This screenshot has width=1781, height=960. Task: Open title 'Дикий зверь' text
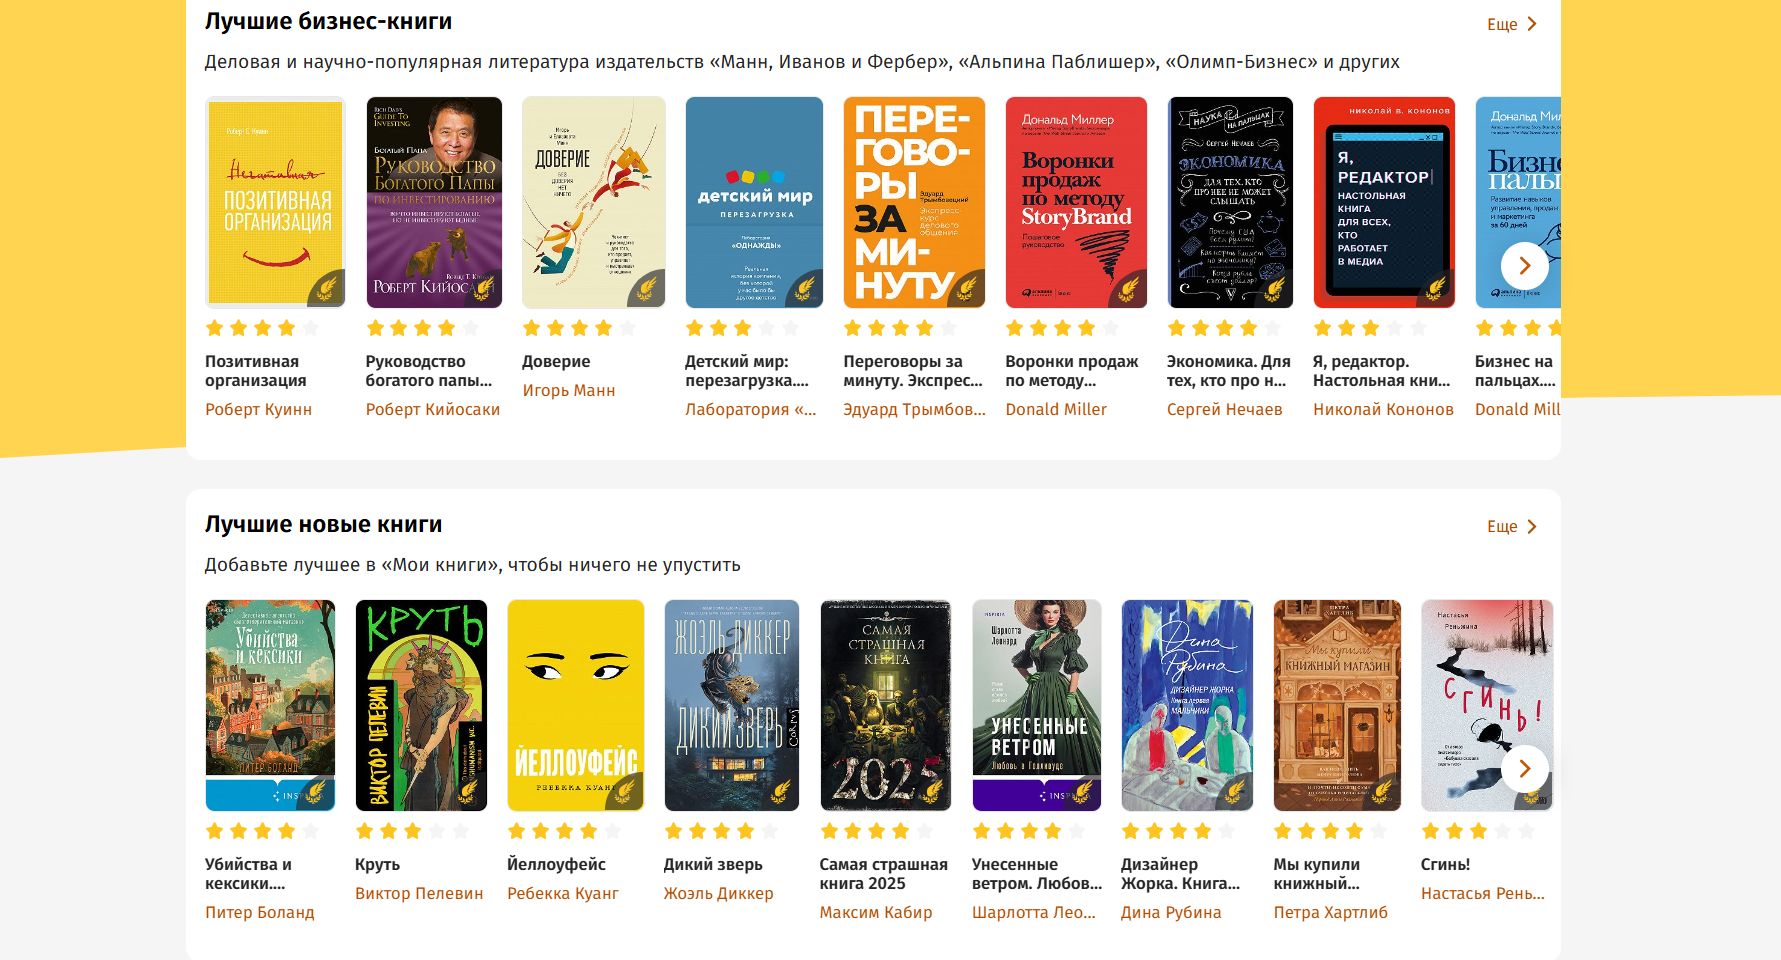pos(713,864)
